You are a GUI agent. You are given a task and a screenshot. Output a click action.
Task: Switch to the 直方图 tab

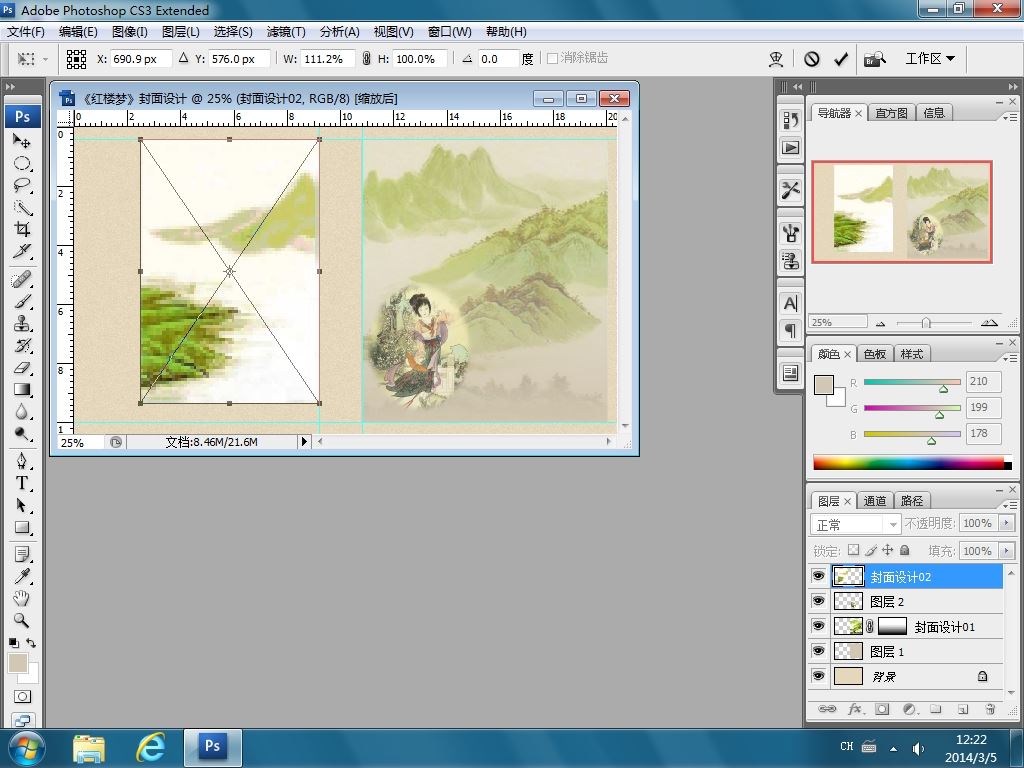coord(891,113)
